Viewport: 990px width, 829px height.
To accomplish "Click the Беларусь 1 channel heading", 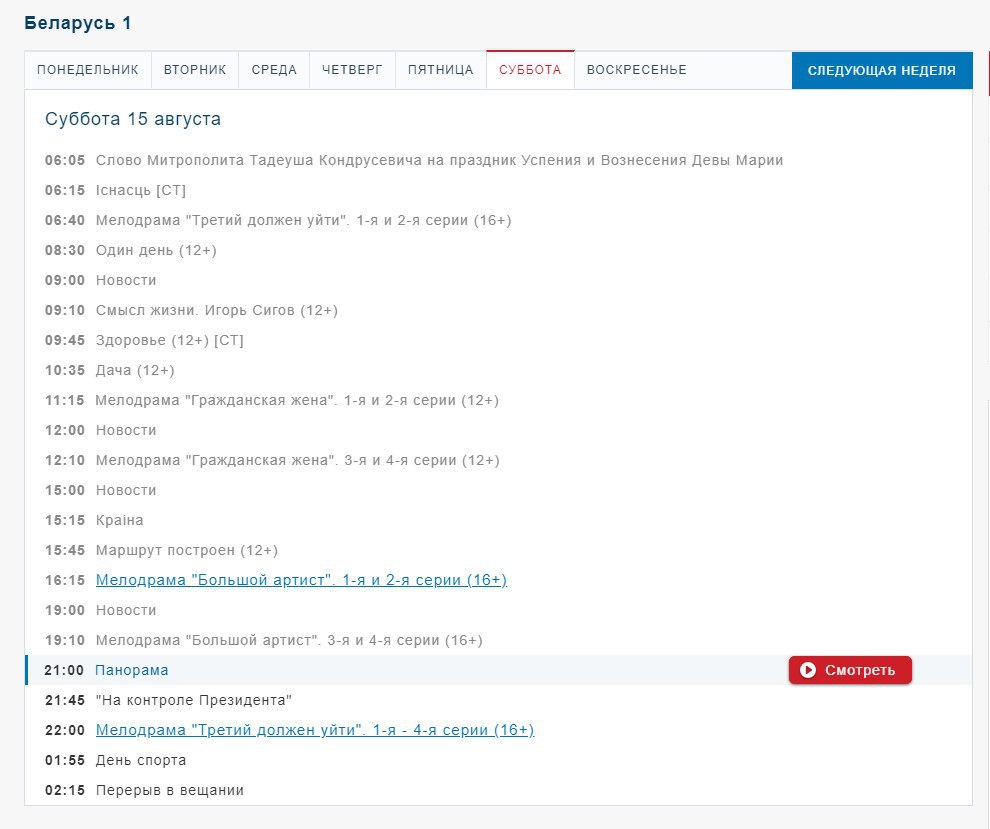I will coord(78,23).
